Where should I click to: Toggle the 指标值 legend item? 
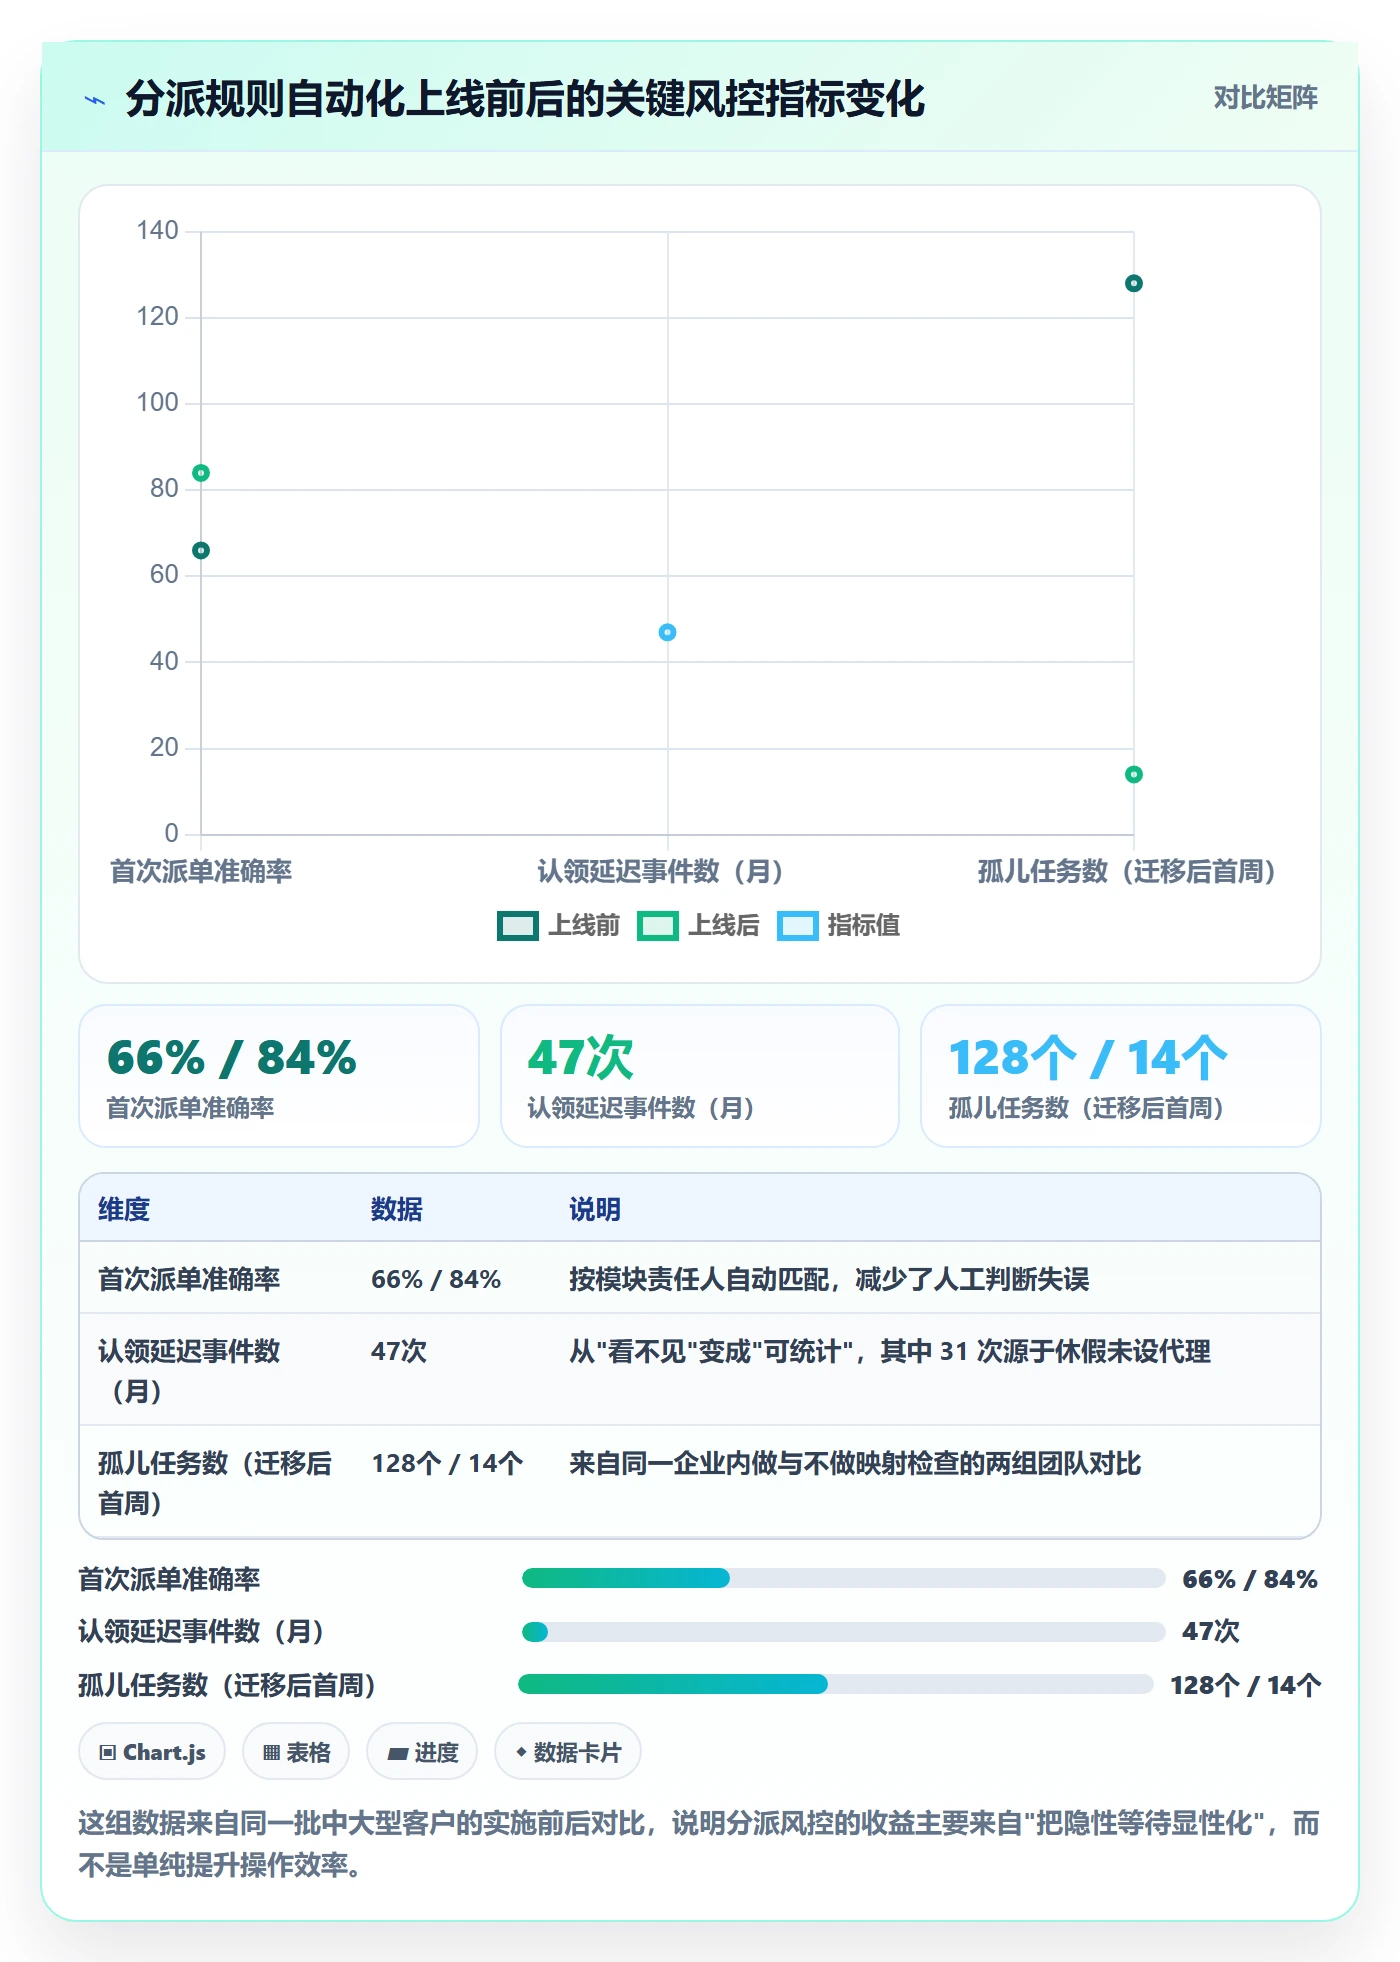pos(838,926)
